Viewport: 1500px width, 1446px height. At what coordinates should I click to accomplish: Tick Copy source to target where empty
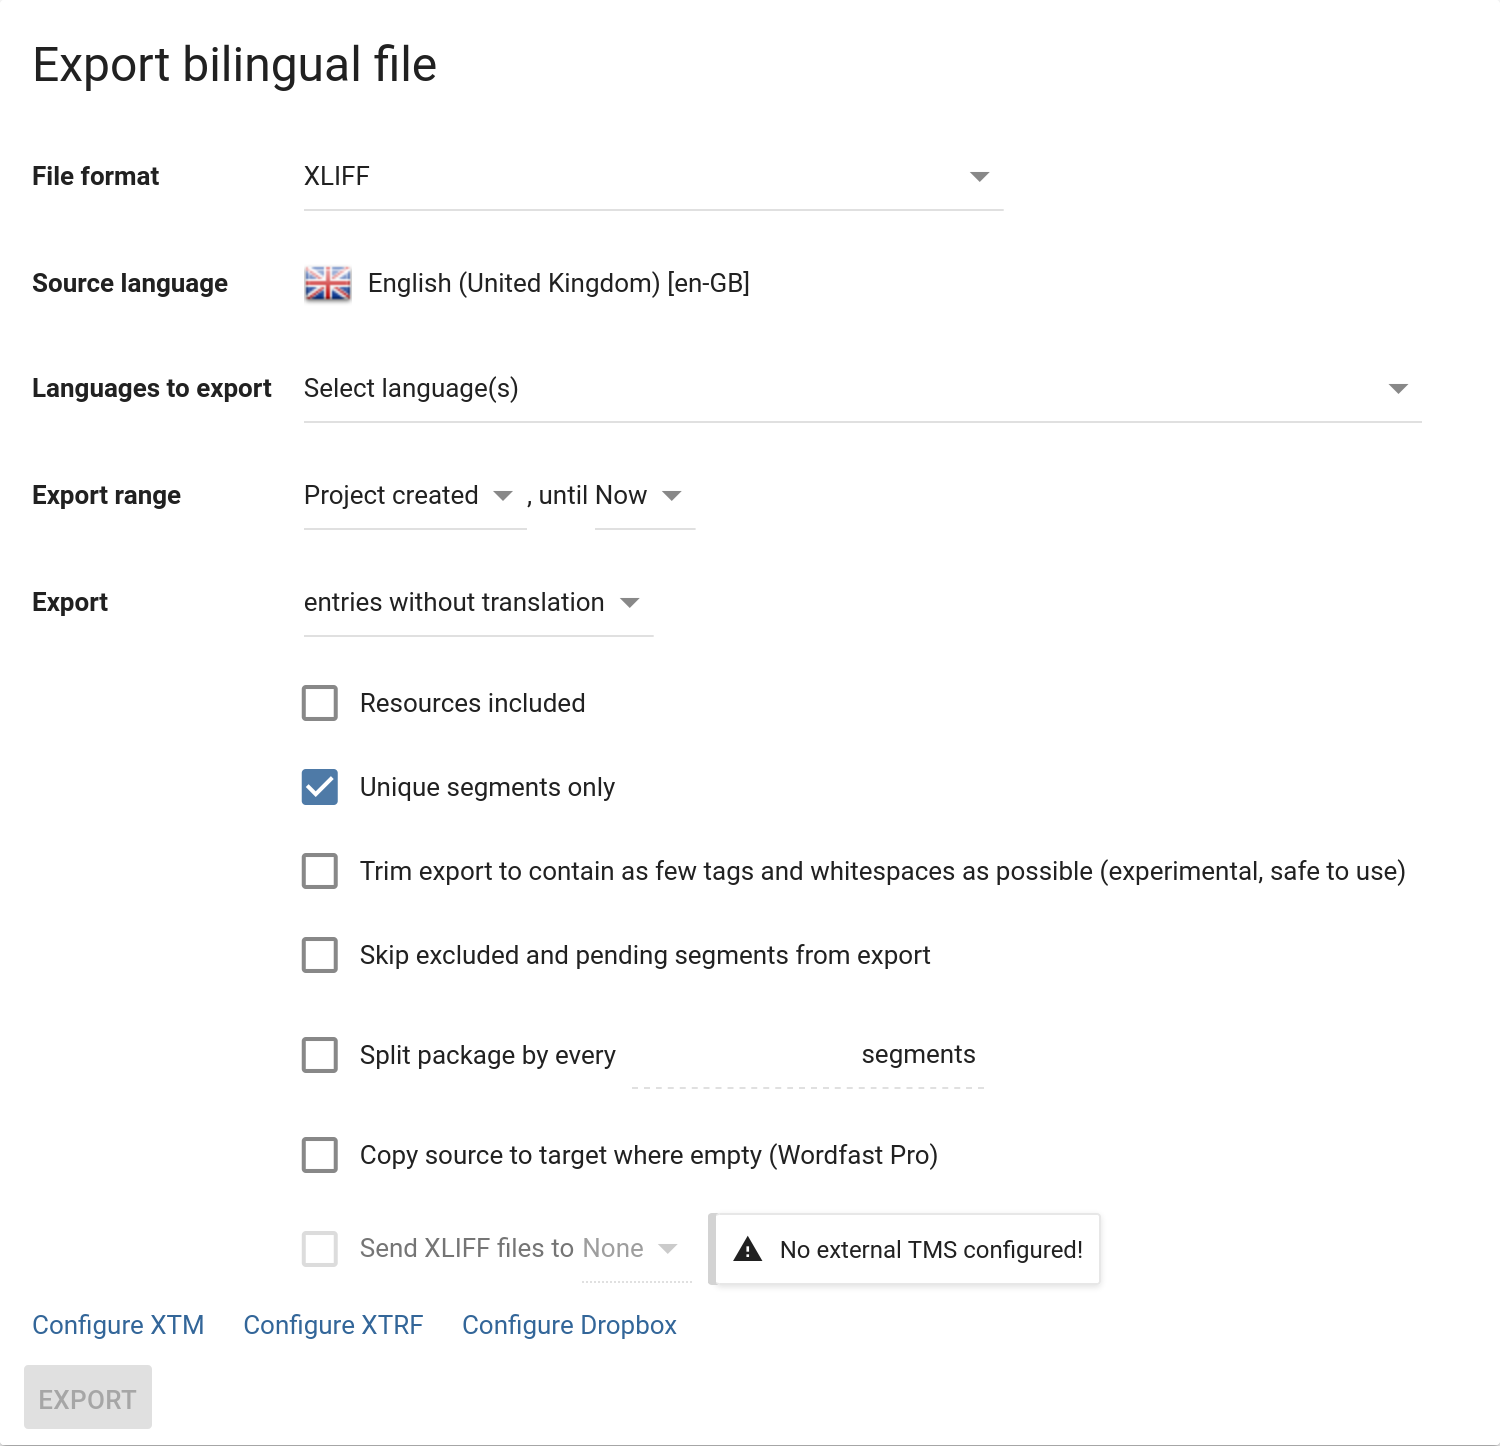tap(320, 1155)
